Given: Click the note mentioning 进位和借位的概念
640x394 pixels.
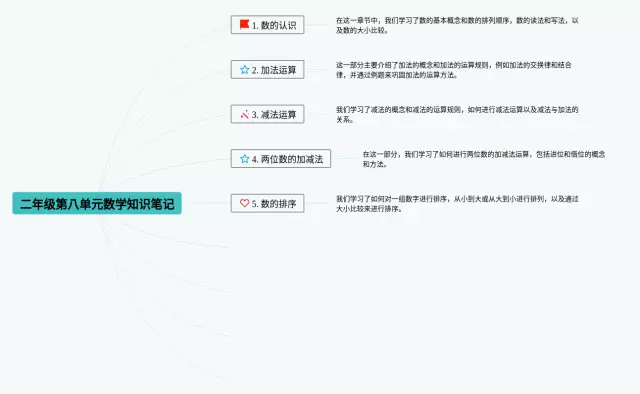Looking at the screenshot, I should (484, 159).
